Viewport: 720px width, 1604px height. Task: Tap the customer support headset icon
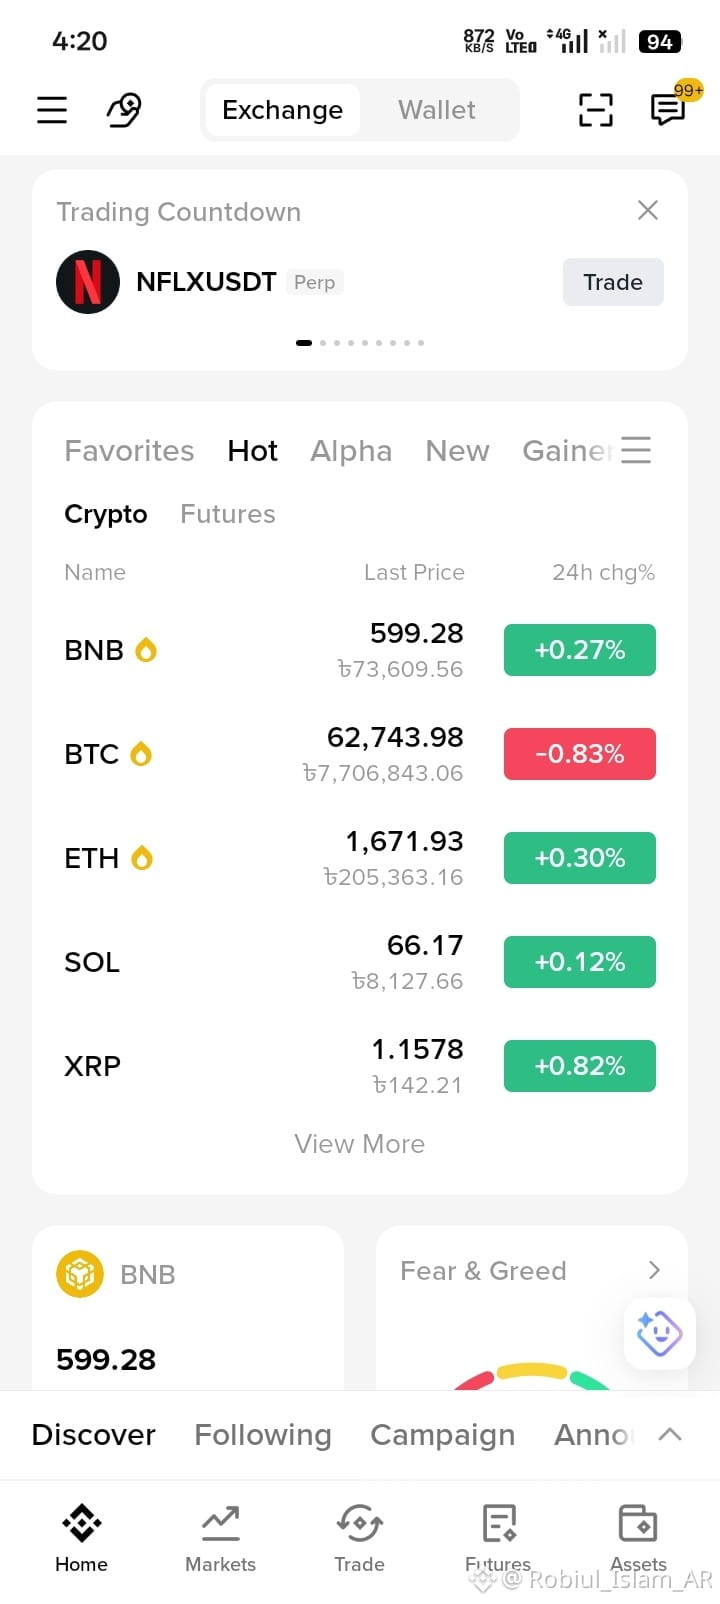click(x=124, y=109)
